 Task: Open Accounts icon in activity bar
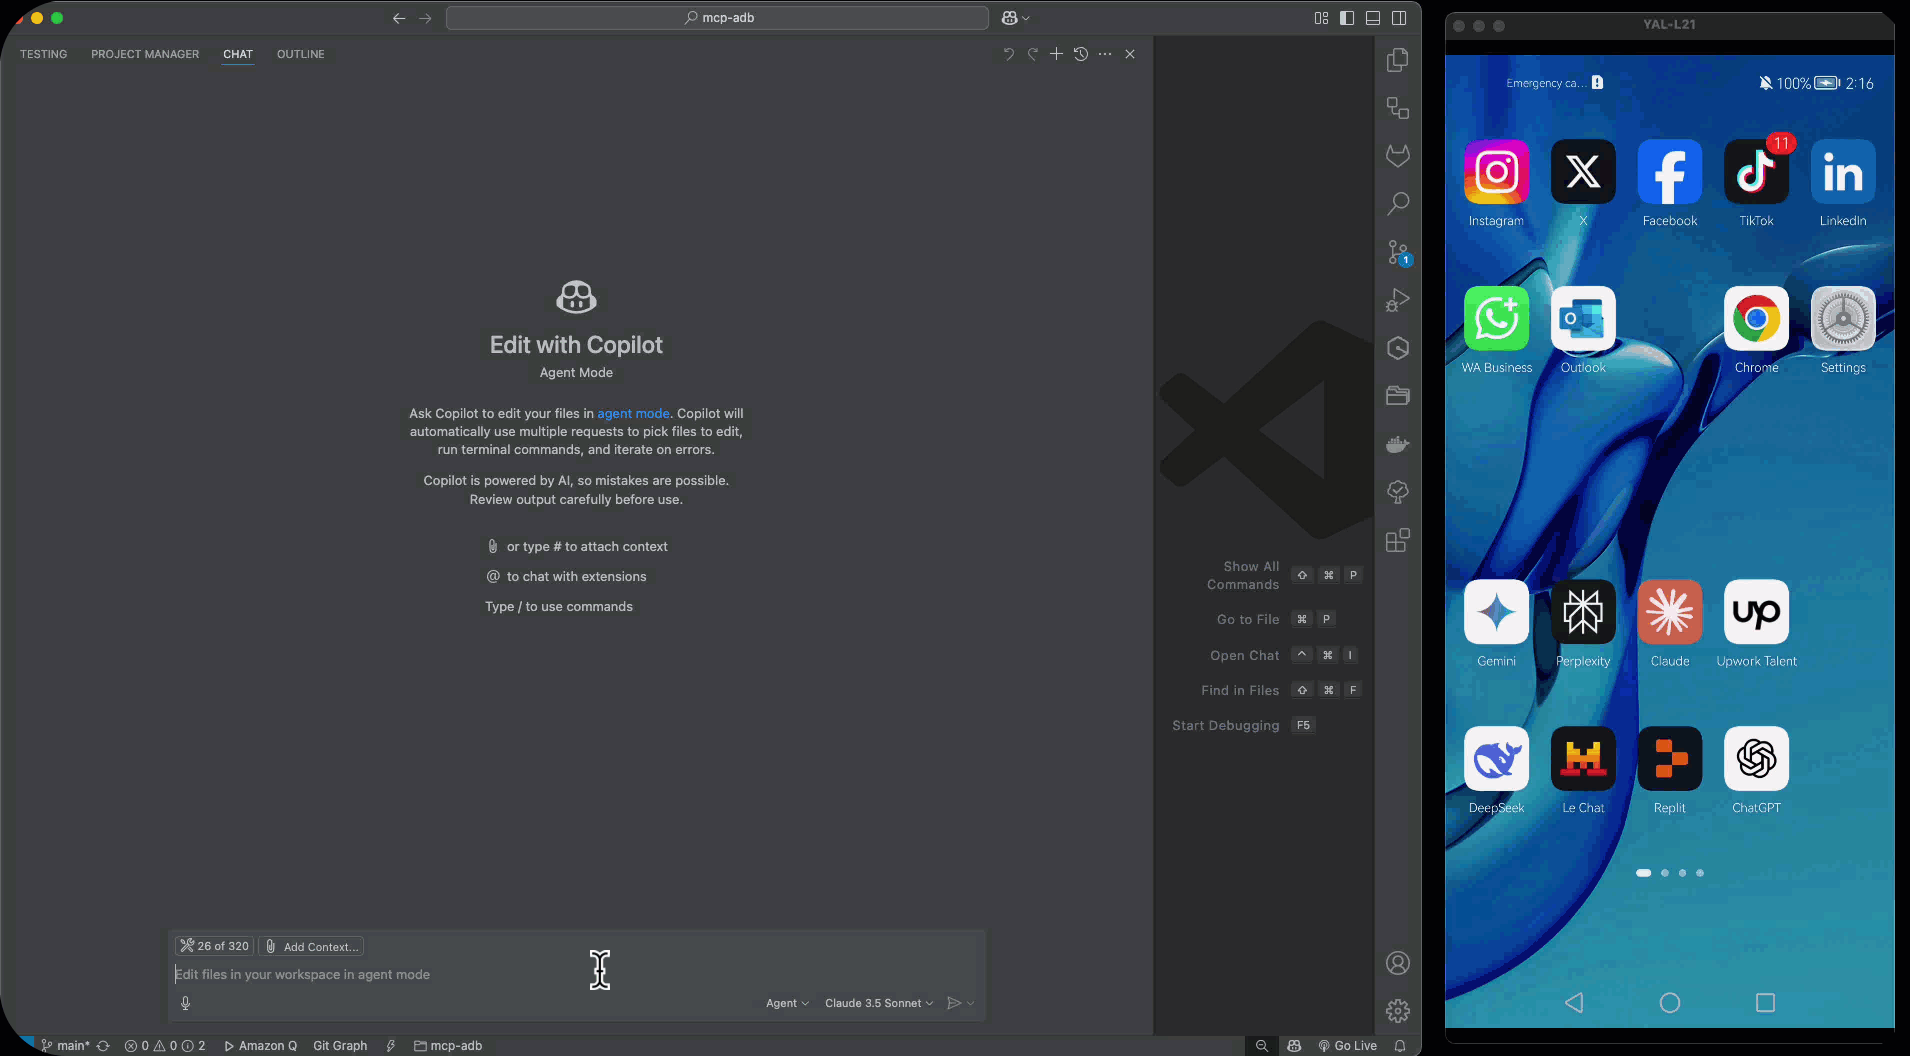(1398, 963)
